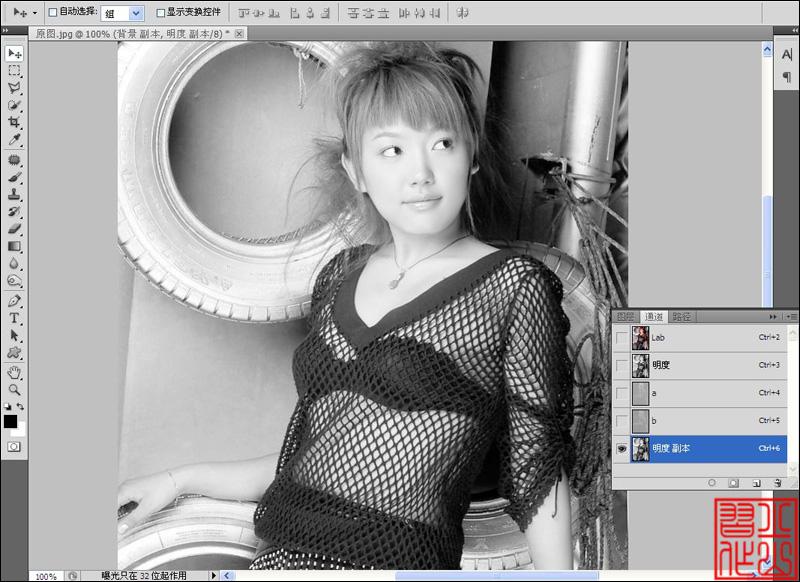Switch to the 图层 tab
This screenshot has width=800, height=582.
tap(626, 317)
